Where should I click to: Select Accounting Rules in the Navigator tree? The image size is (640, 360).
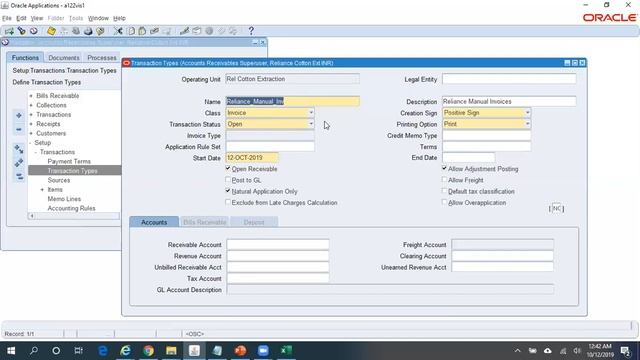(71, 208)
